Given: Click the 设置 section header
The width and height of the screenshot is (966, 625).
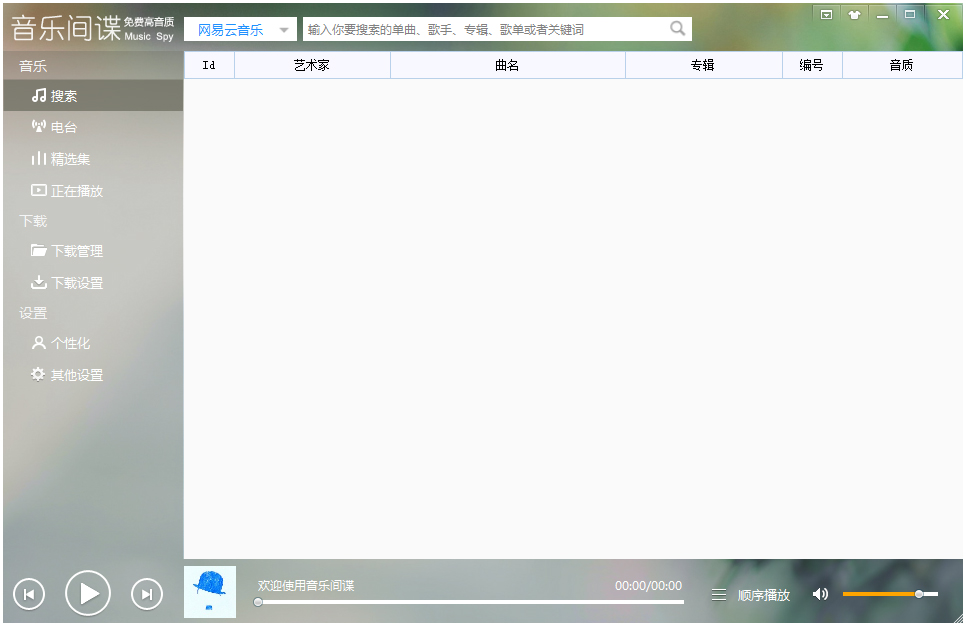Looking at the screenshot, I should tap(31, 312).
